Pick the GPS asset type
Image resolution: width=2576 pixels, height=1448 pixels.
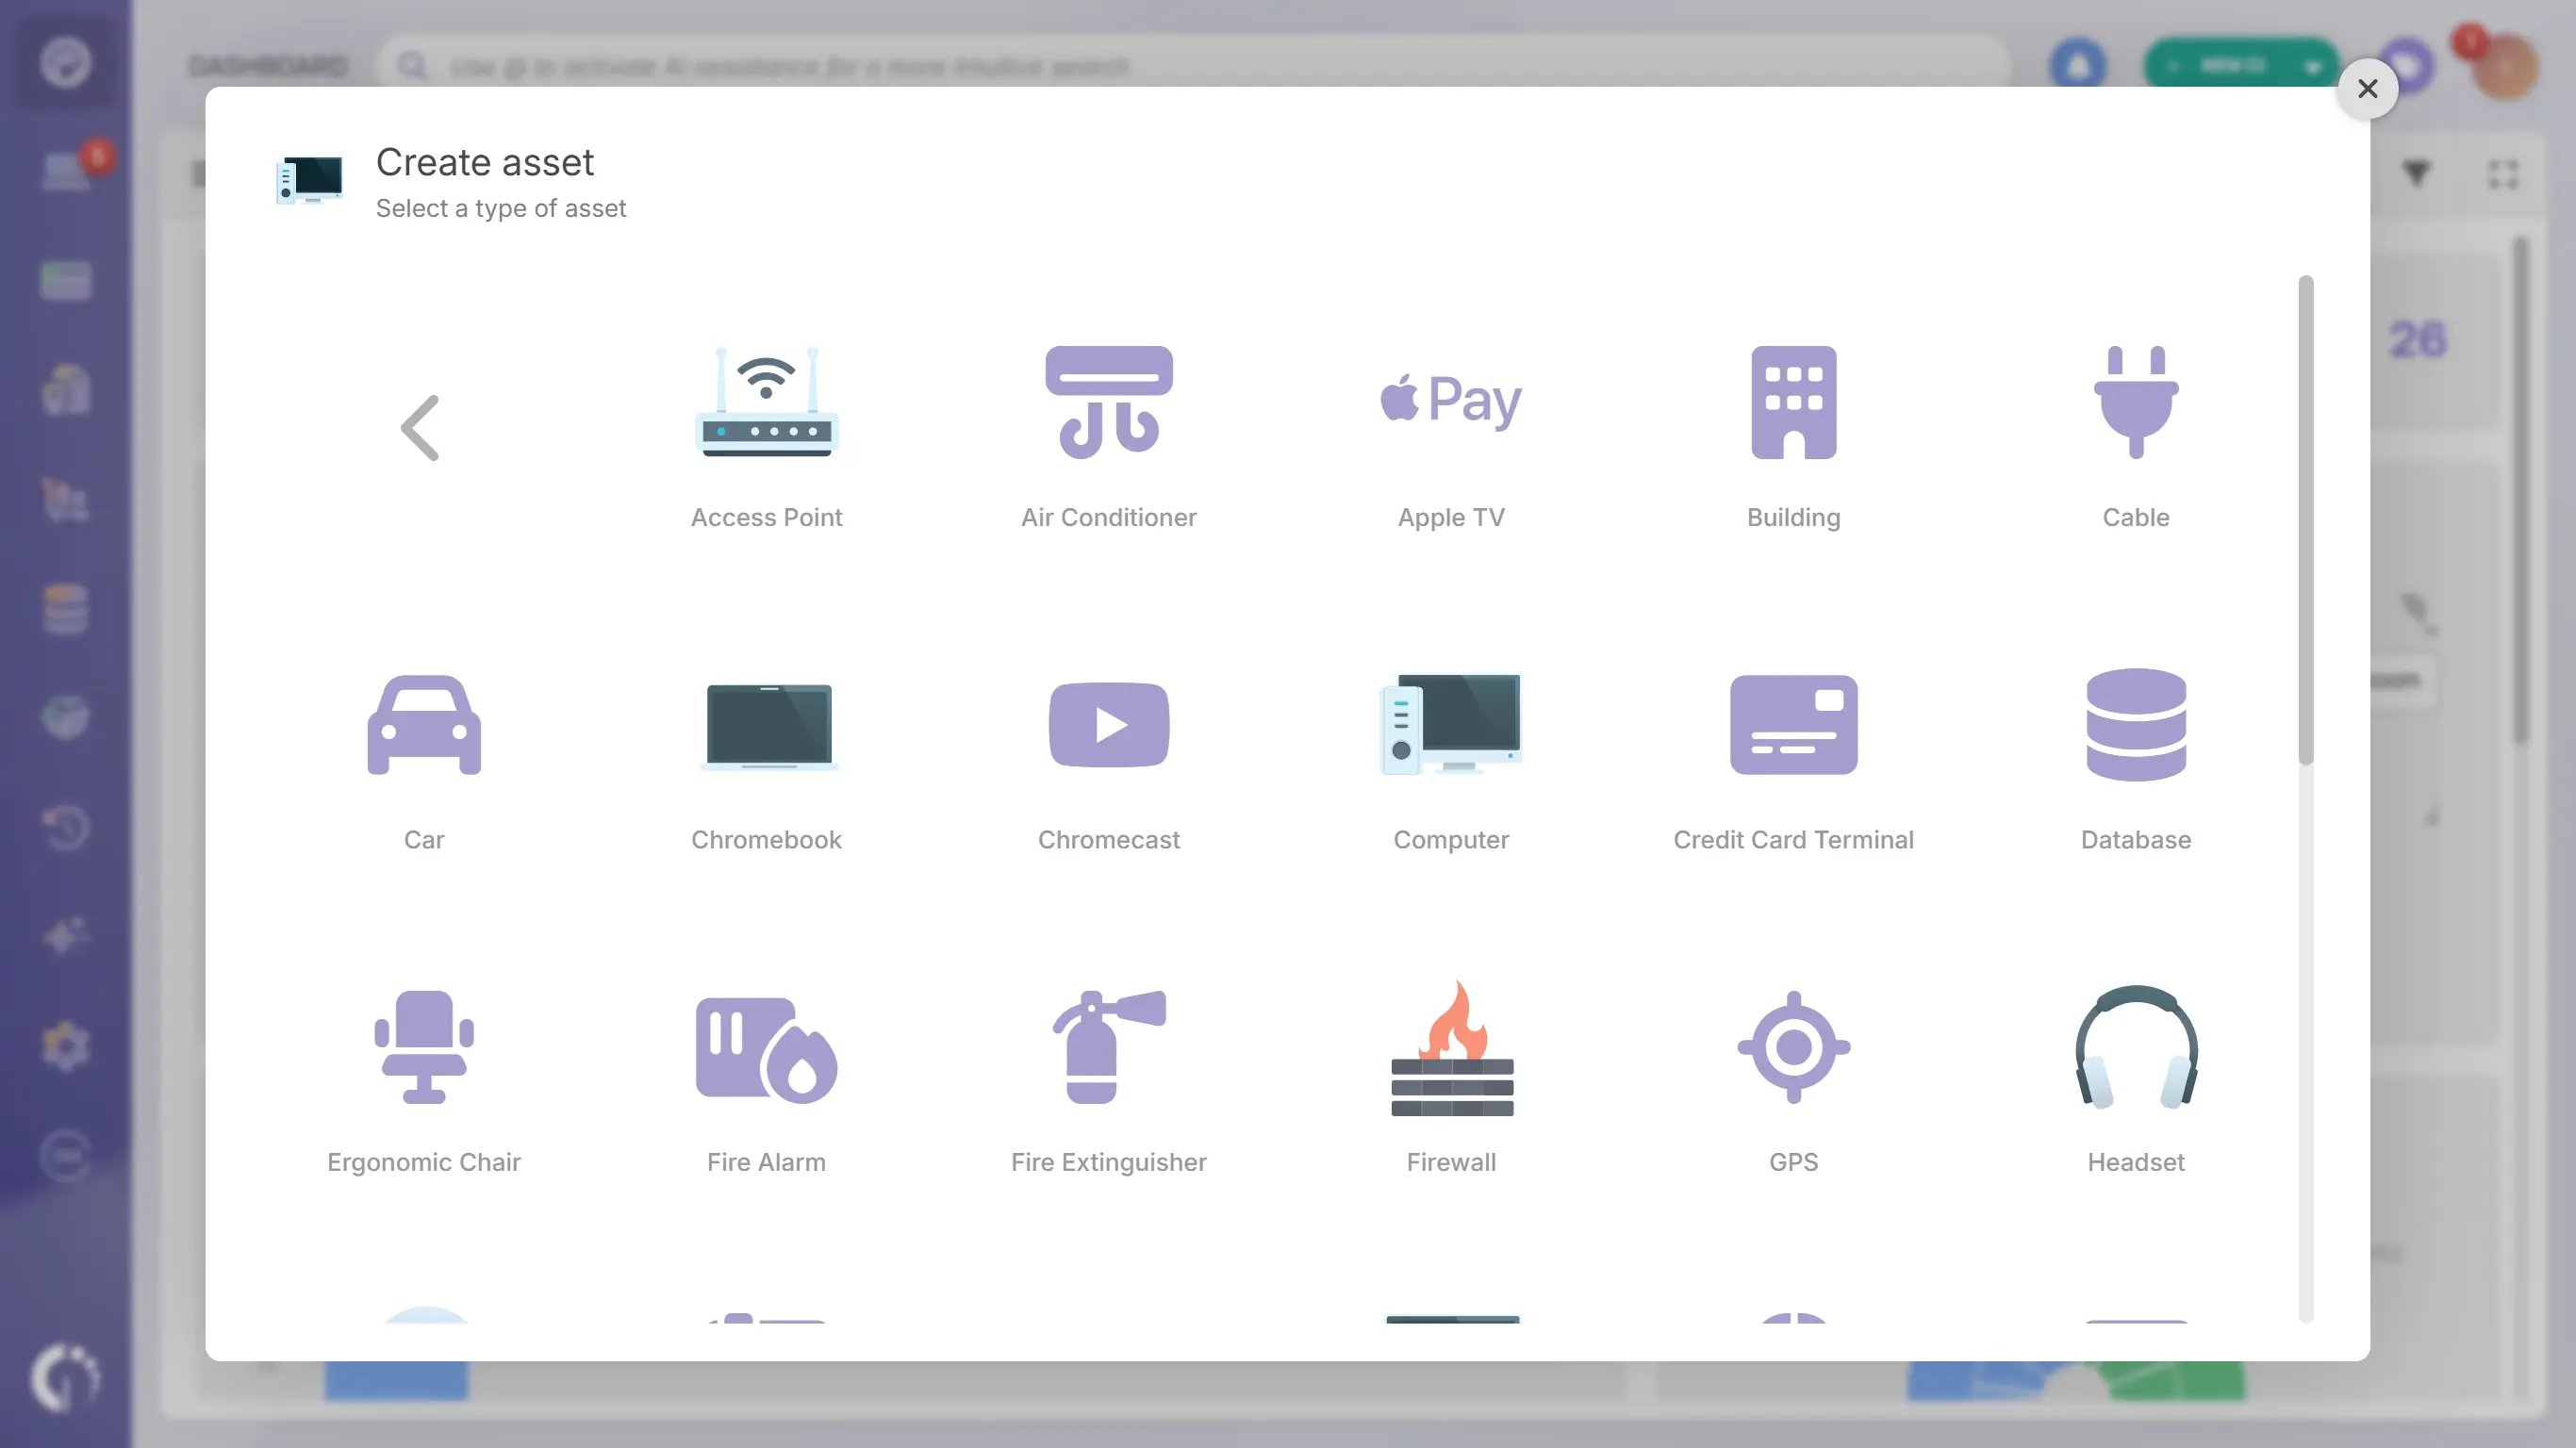1793,1047
